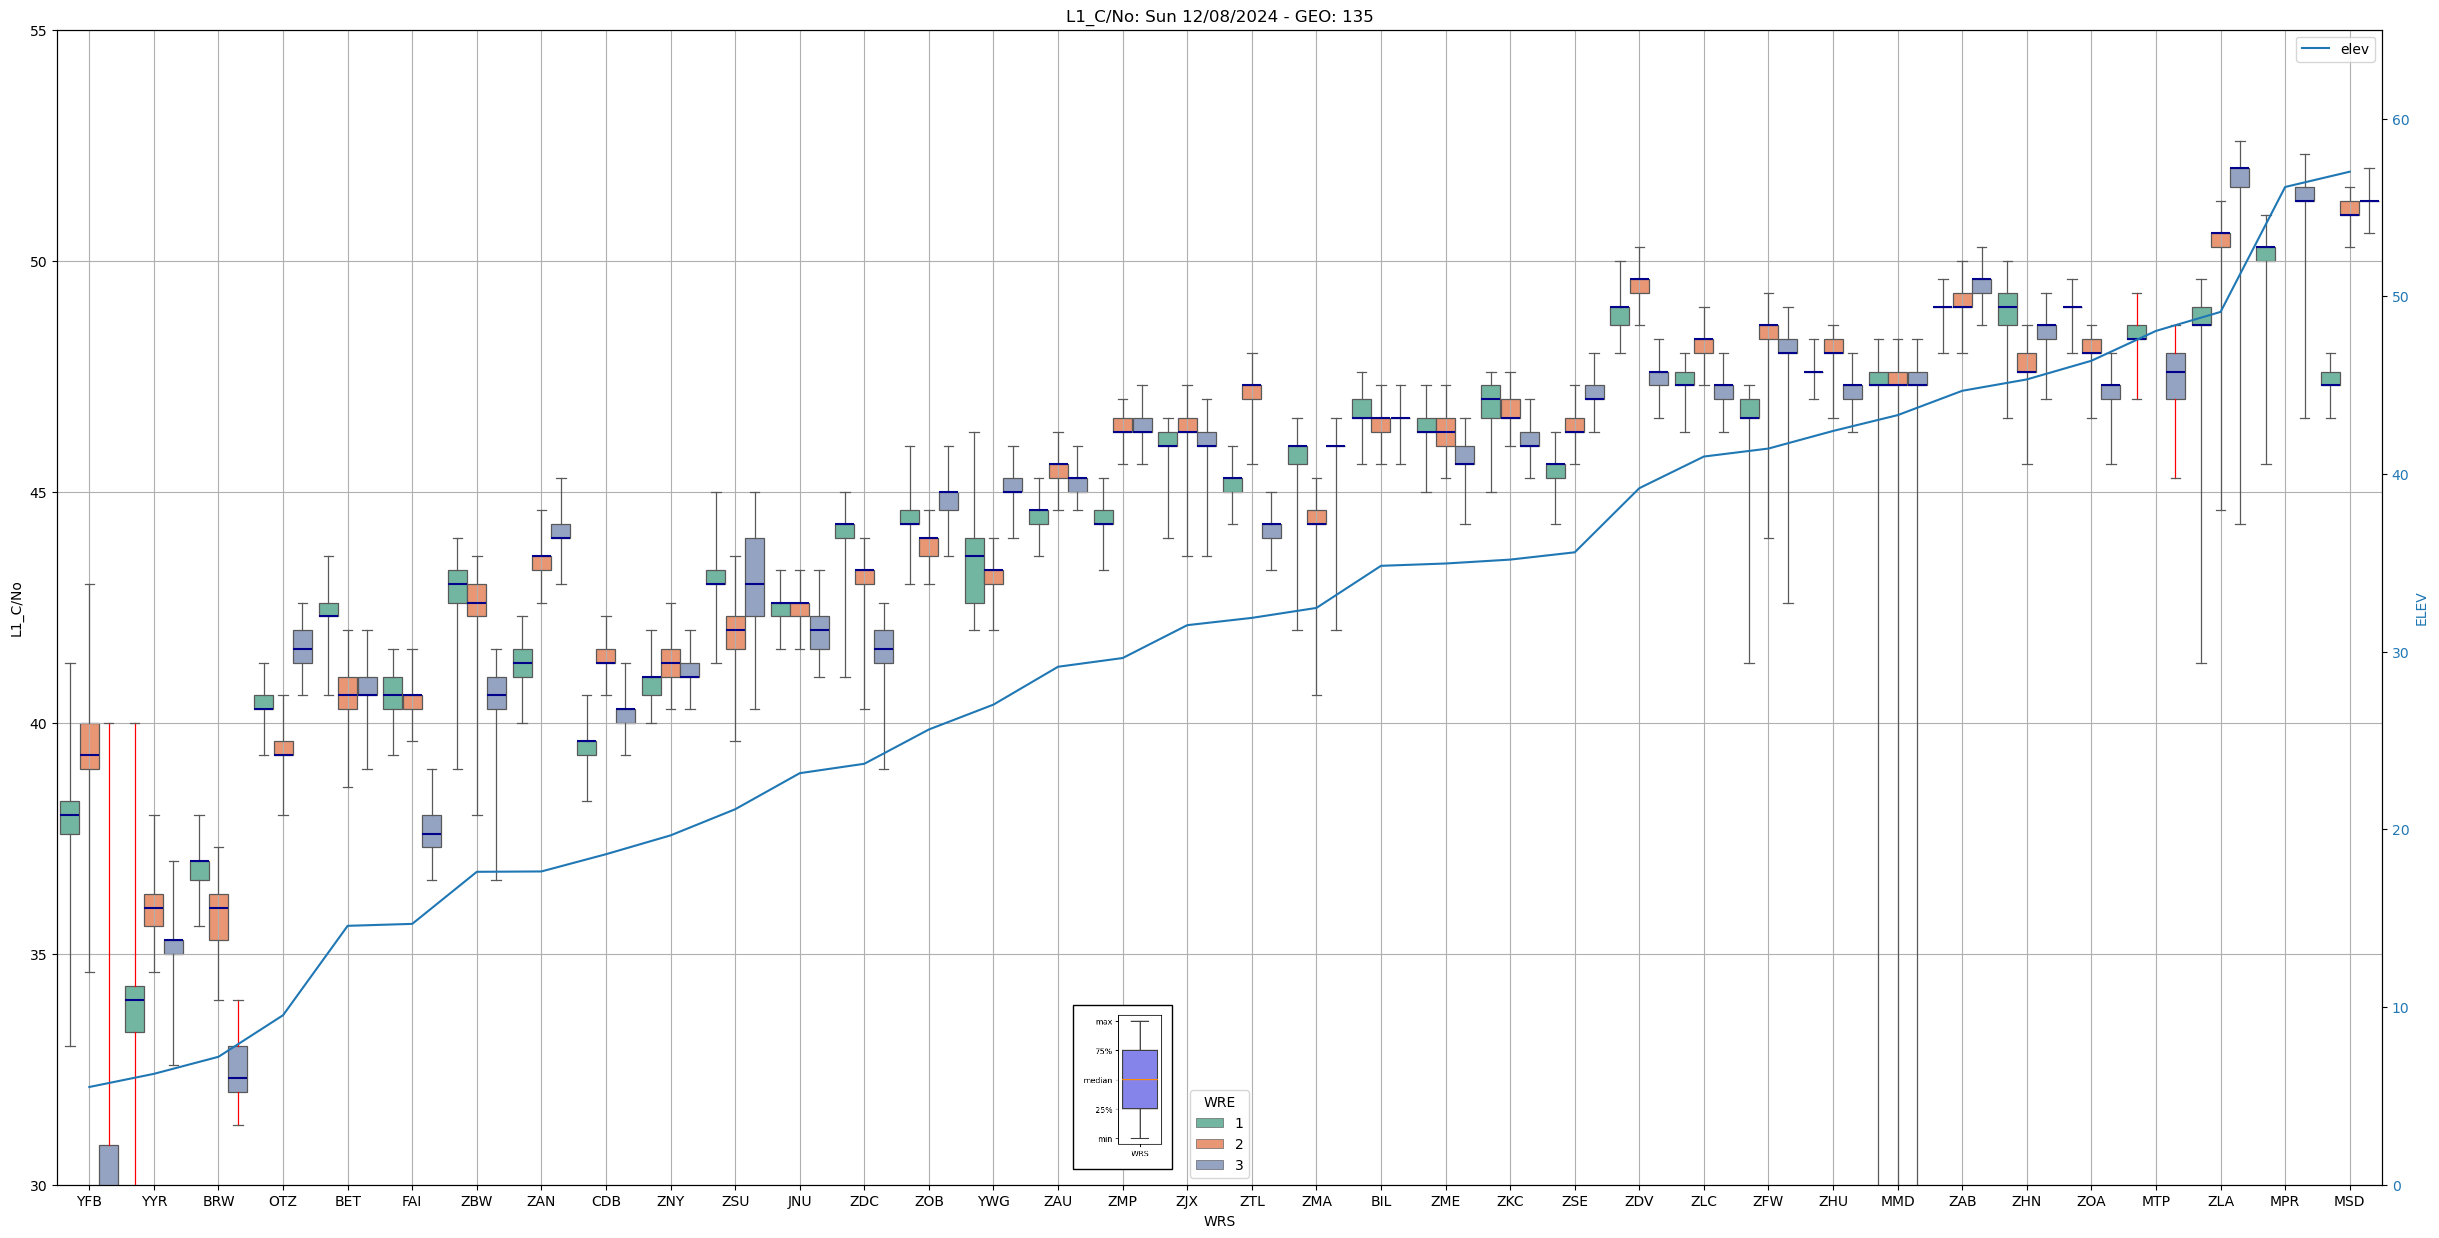This screenshot has width=2439, height=1238.
Task: Click the YFB station x-axis label
Action: pyautogui.click(x=89, y=1201)
